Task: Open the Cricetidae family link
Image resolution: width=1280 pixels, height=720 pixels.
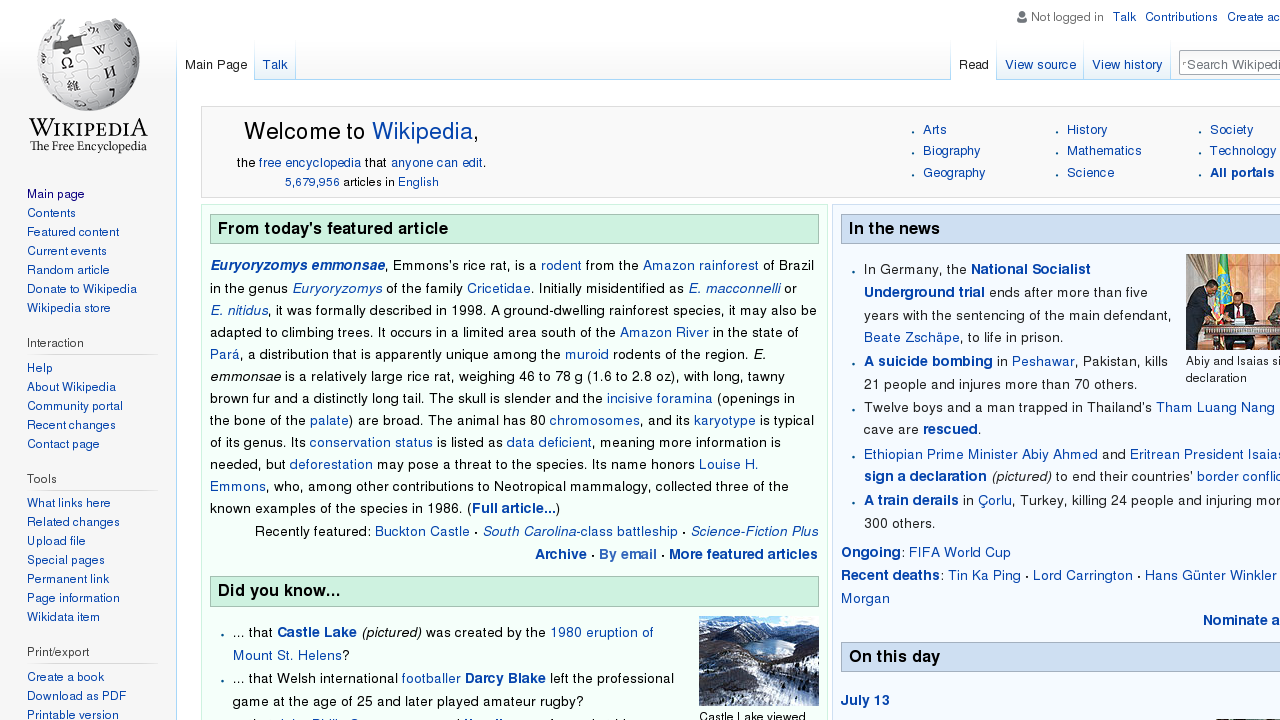Action: pyautogui.click(x=499, y=288)
